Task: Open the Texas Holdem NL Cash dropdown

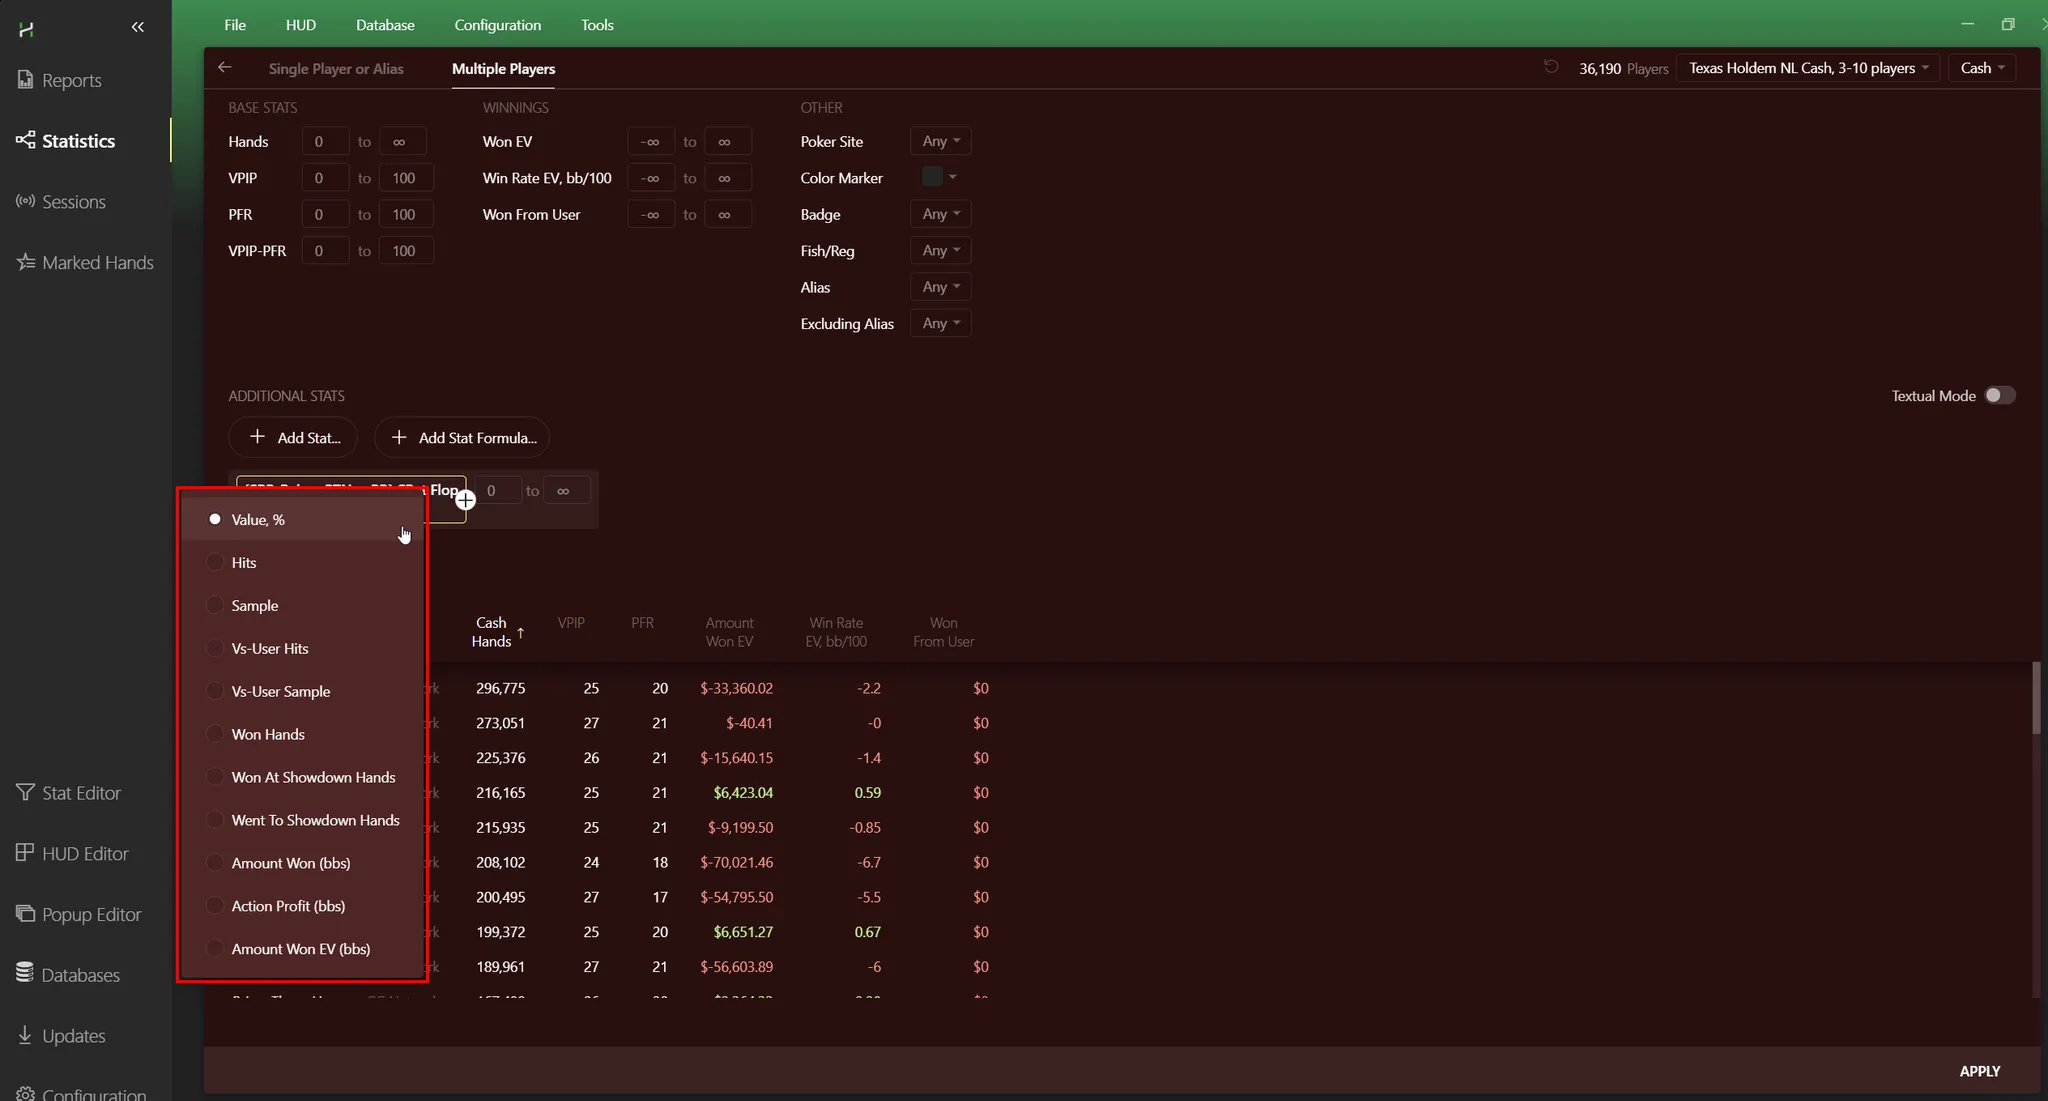Action: (x=1808, y=68)
